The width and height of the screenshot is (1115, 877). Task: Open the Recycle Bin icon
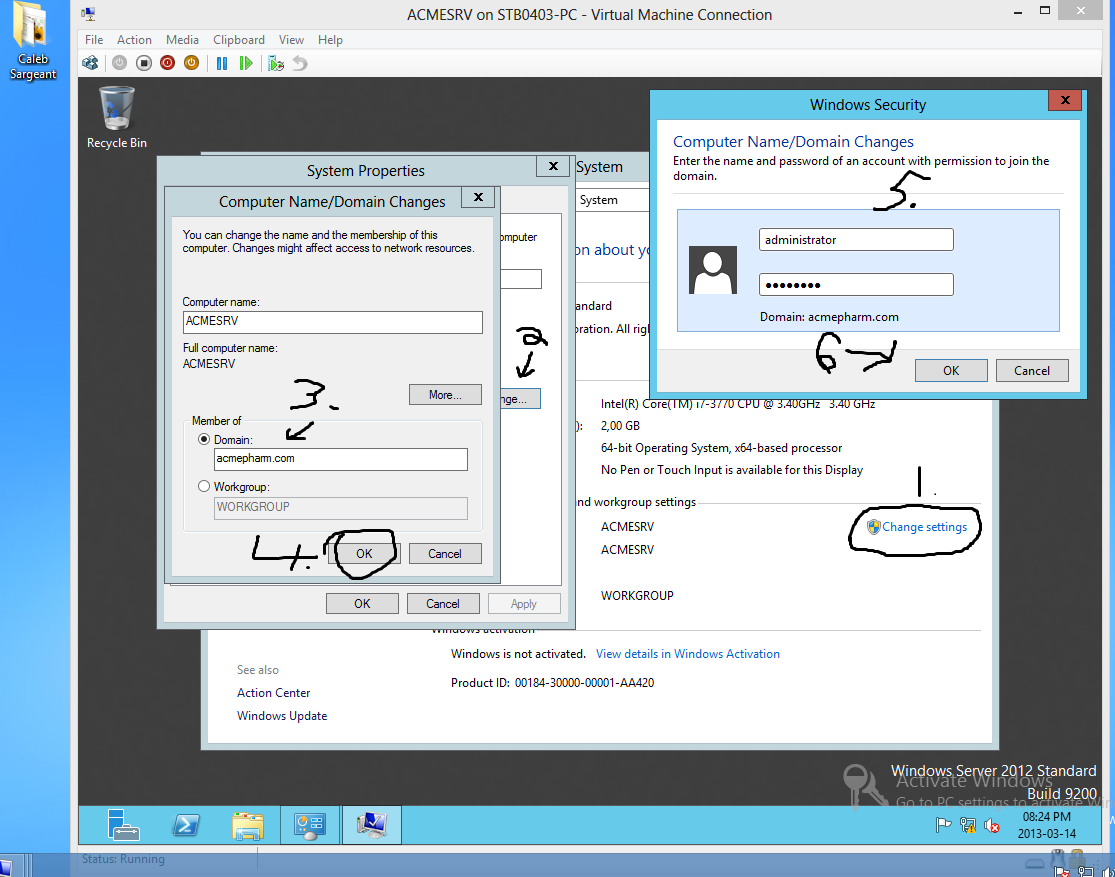(117, 117)
